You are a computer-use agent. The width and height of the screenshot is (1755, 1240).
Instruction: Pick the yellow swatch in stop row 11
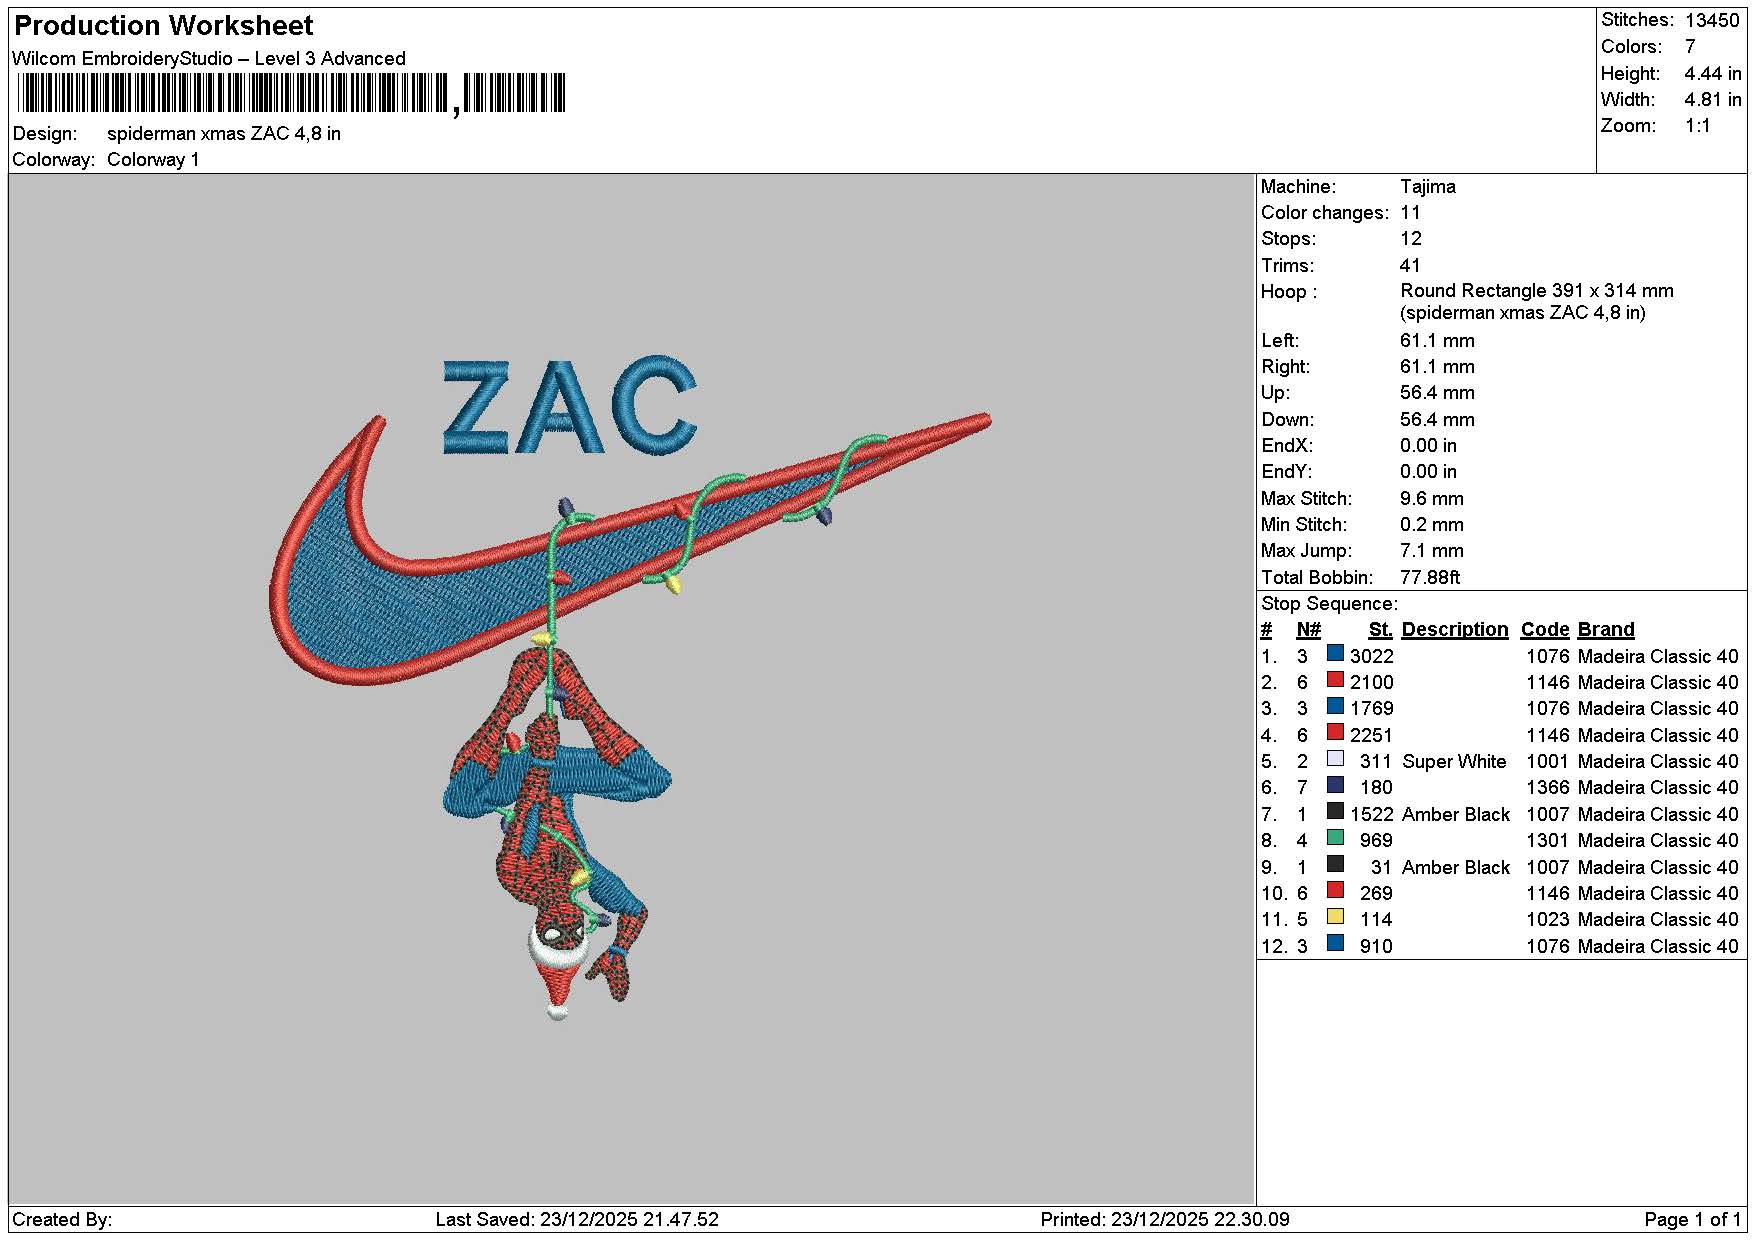tap(1335, 917)
